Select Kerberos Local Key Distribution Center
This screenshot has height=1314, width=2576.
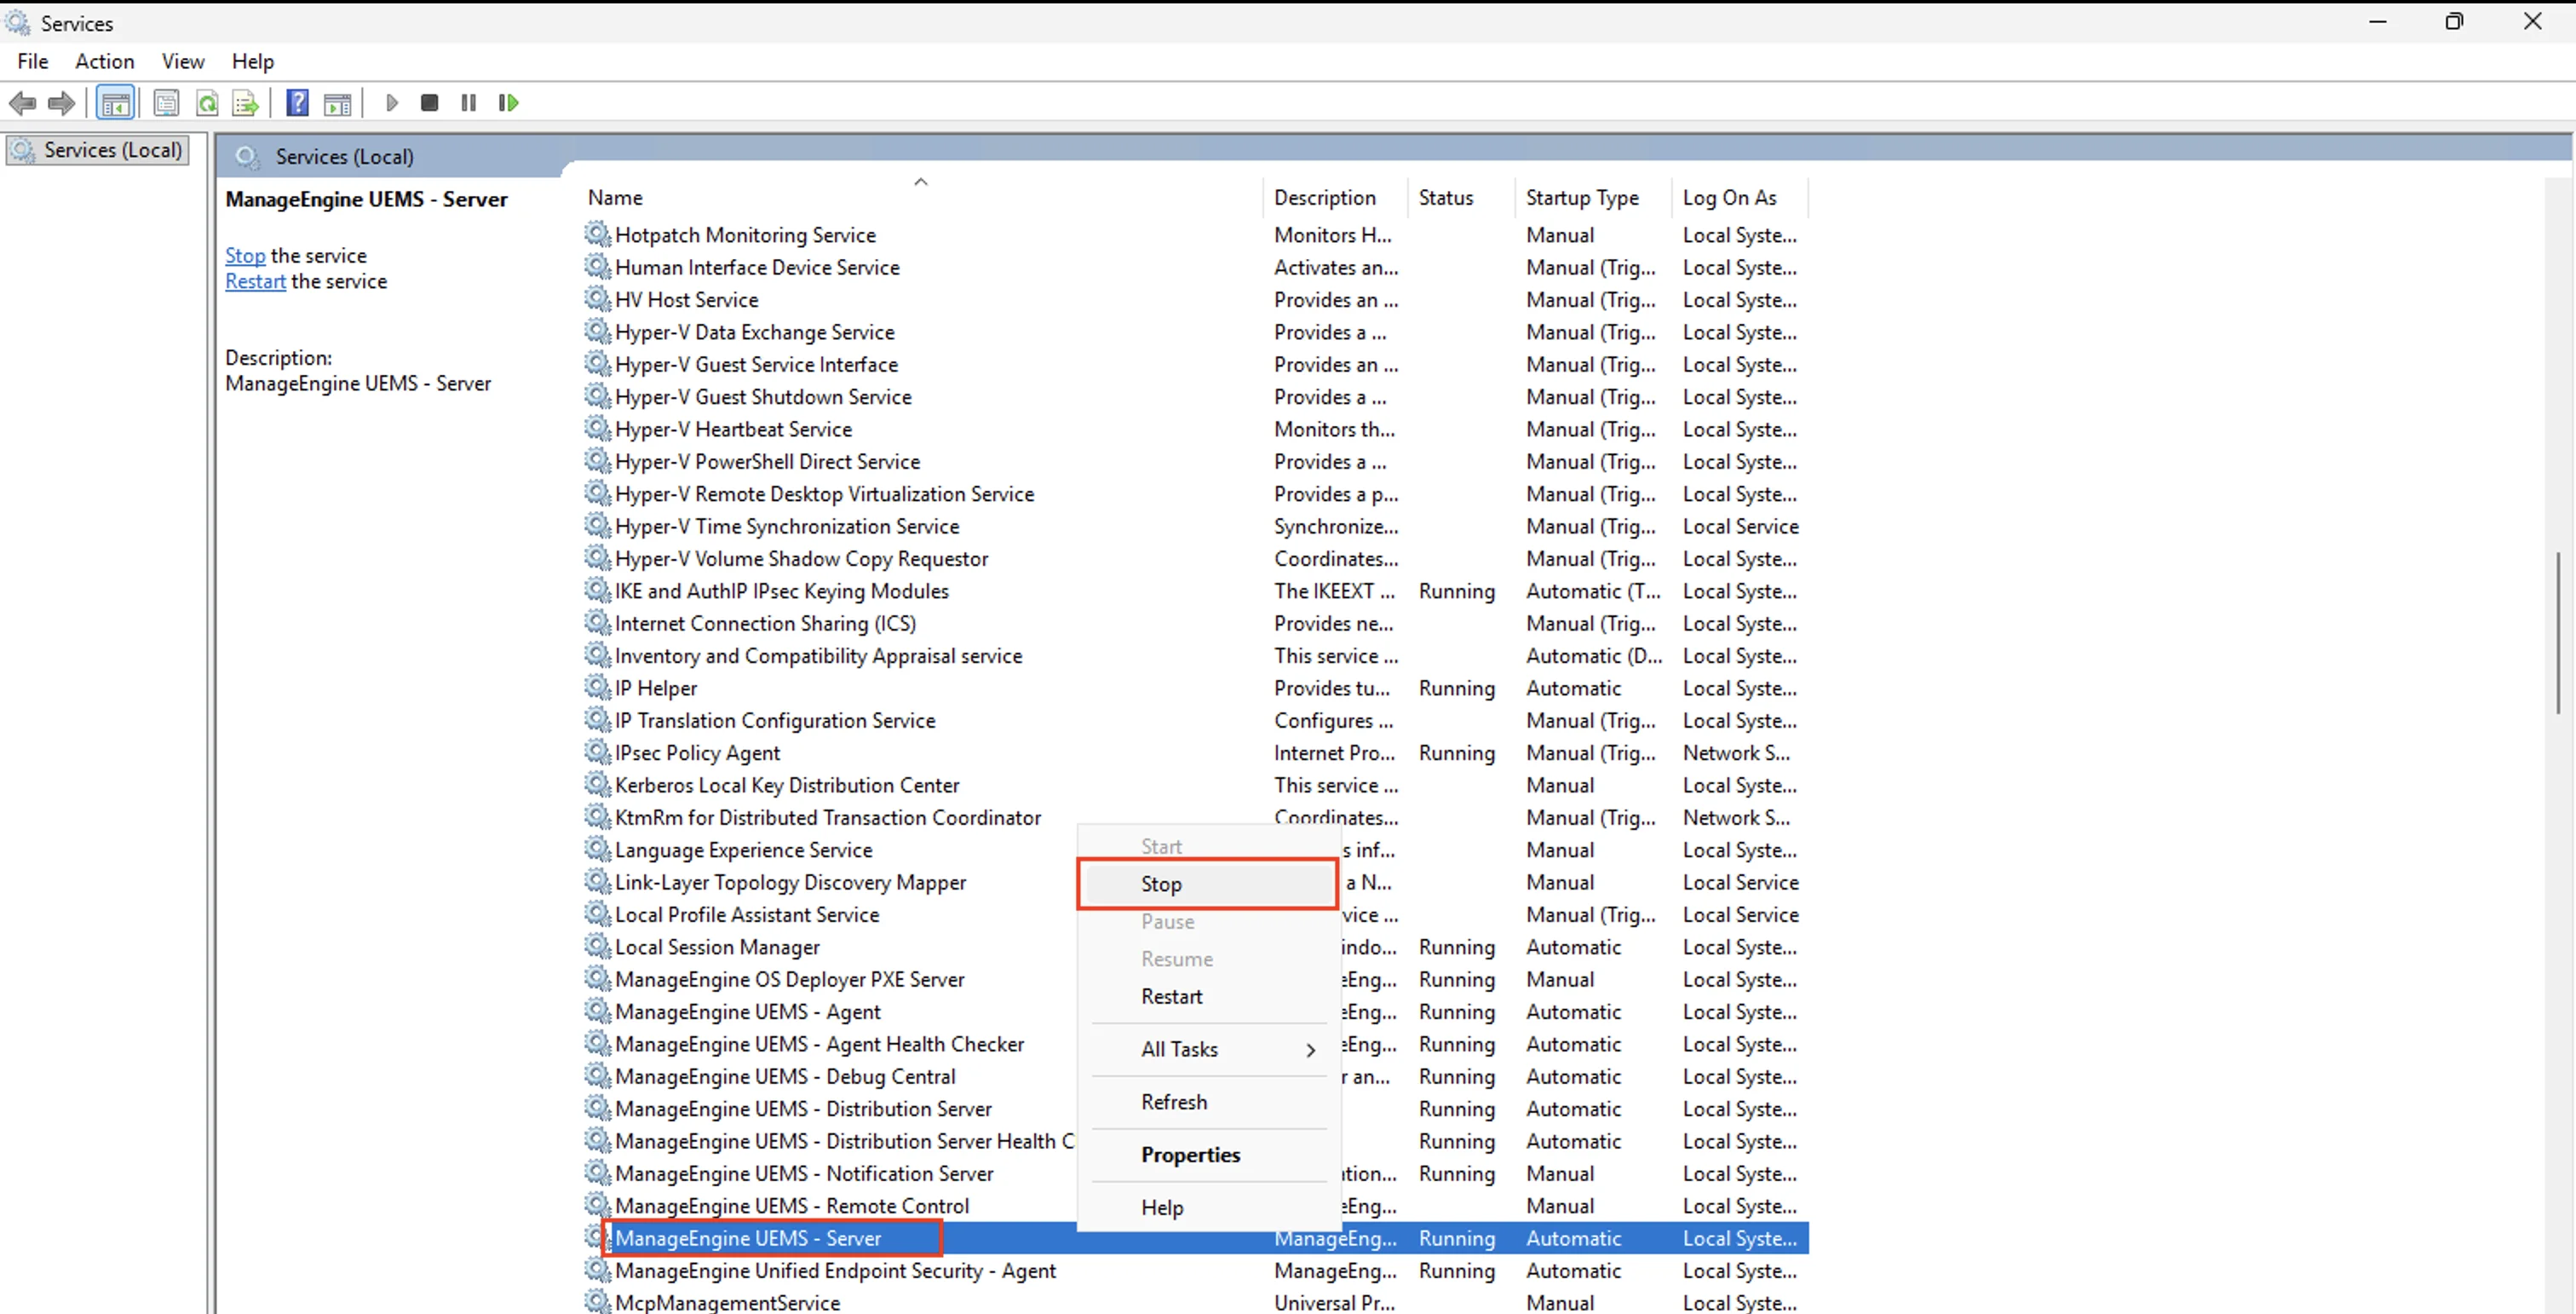click(x=1196, y=785)
